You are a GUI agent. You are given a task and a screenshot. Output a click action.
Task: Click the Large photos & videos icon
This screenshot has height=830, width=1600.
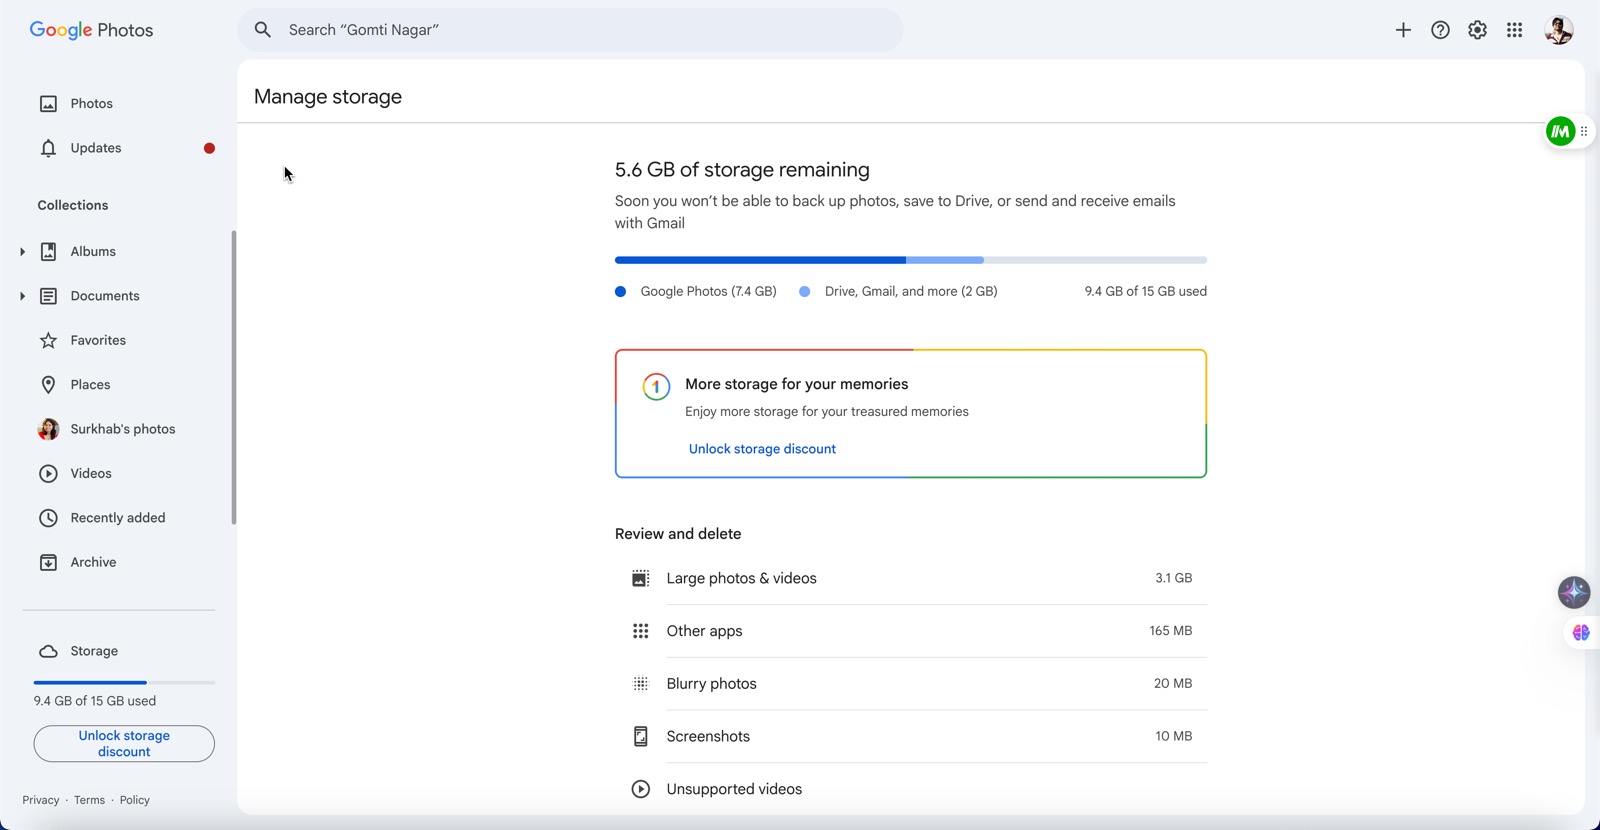point(641,579)
